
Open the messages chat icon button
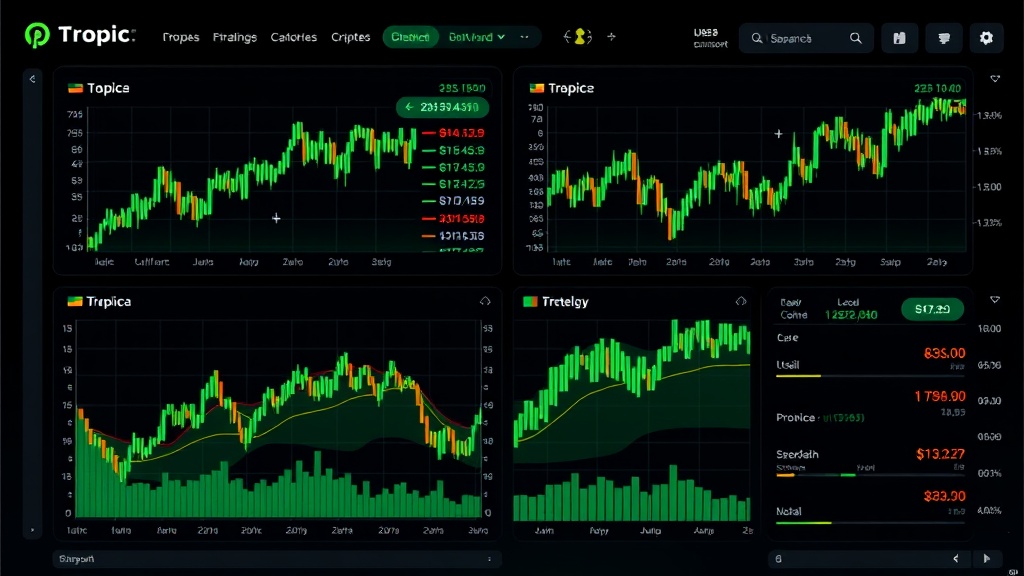click(944, 38)
